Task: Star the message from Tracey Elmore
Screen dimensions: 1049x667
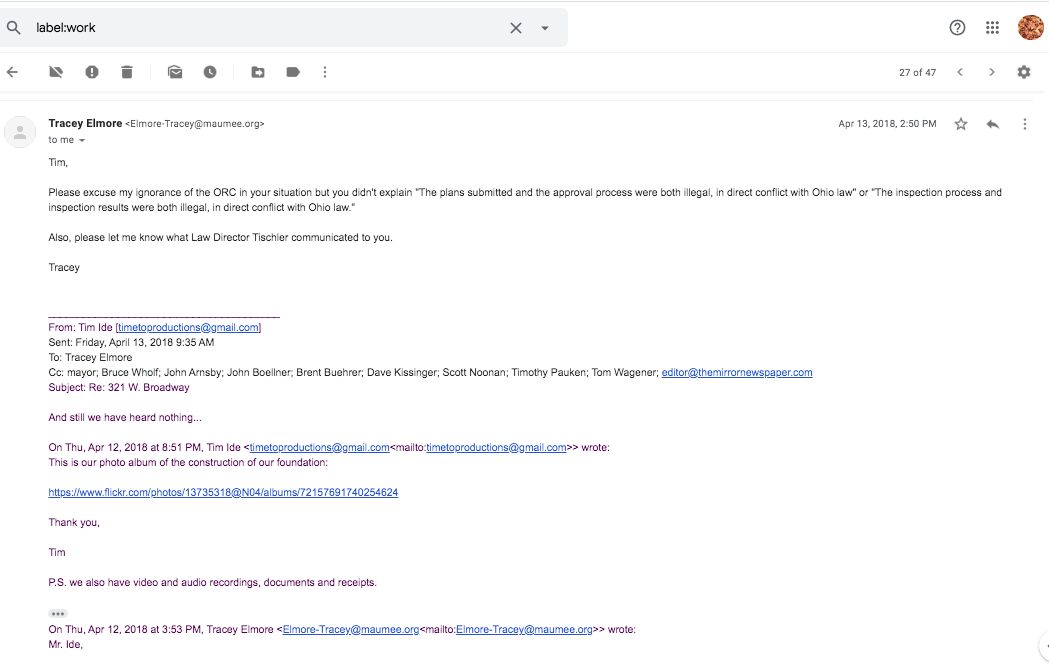Action: tap(961, 124)
